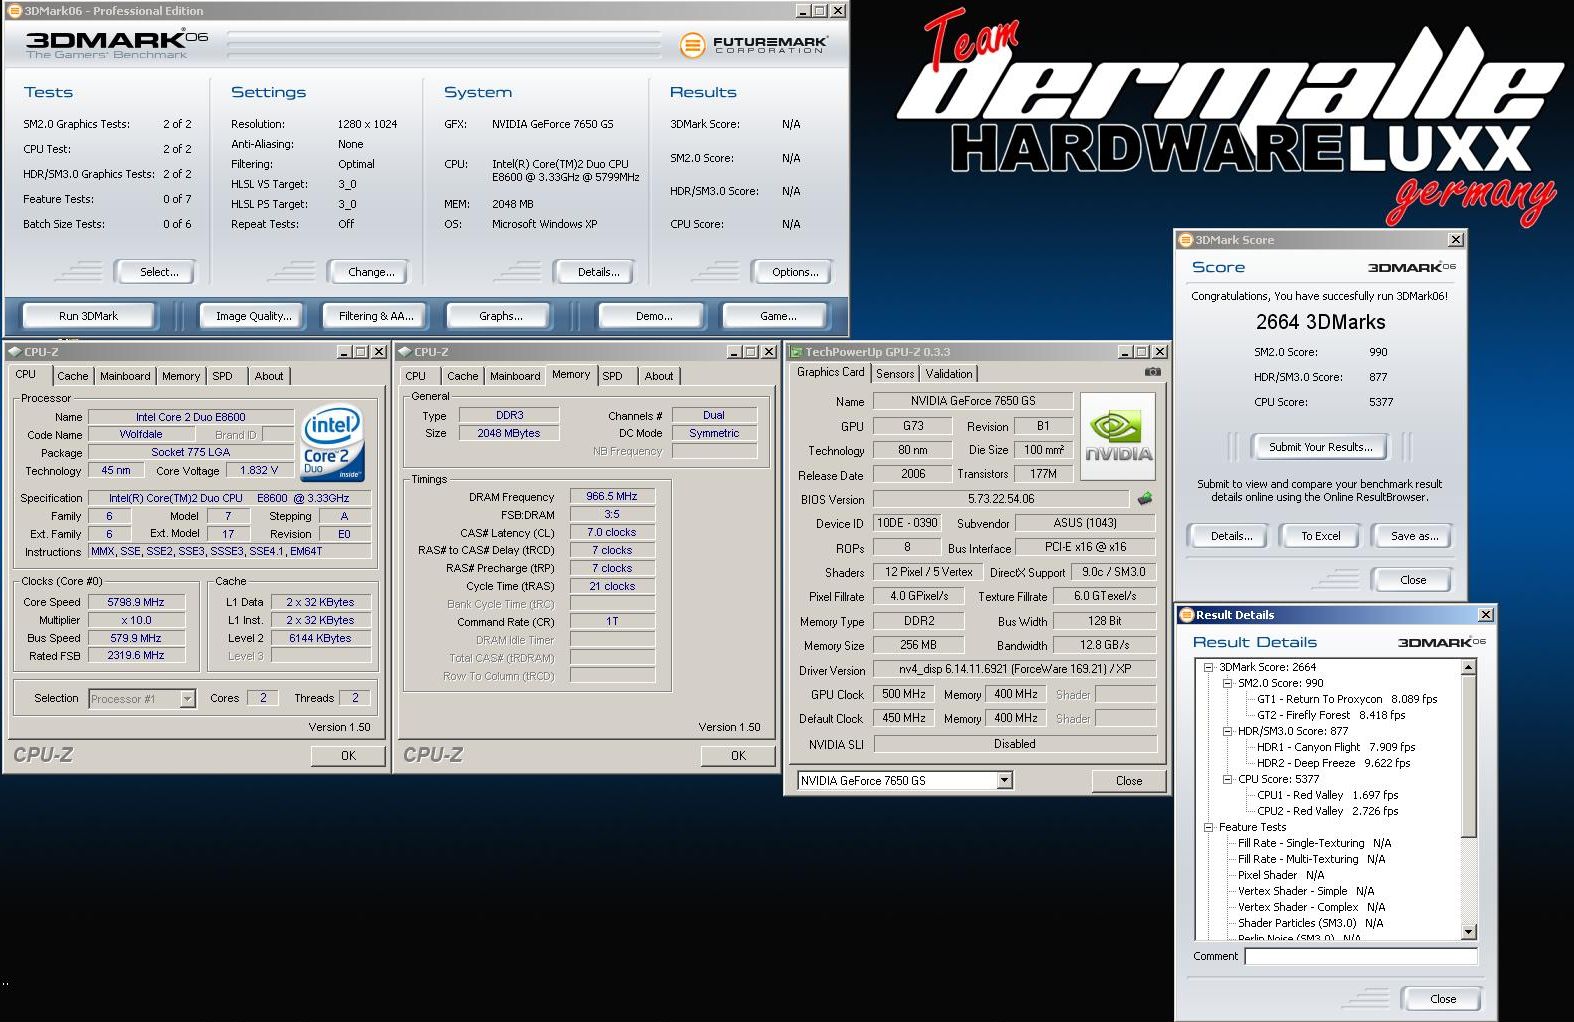Click the scroll-down arrow in Result Details
The height and width of the screenshot is (1022, 1574).
(1468, 932)
